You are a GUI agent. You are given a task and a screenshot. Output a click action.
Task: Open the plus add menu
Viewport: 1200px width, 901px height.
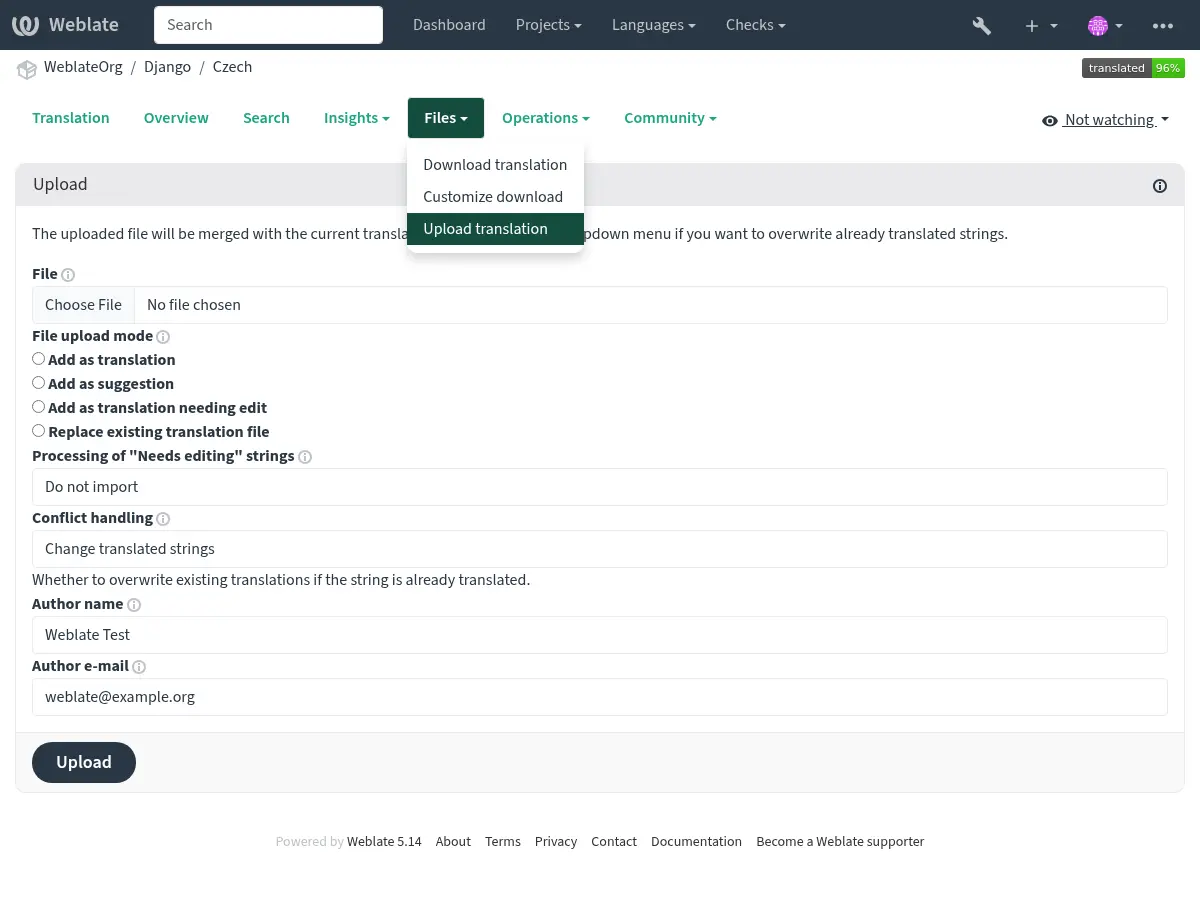tap(1041, 25)
